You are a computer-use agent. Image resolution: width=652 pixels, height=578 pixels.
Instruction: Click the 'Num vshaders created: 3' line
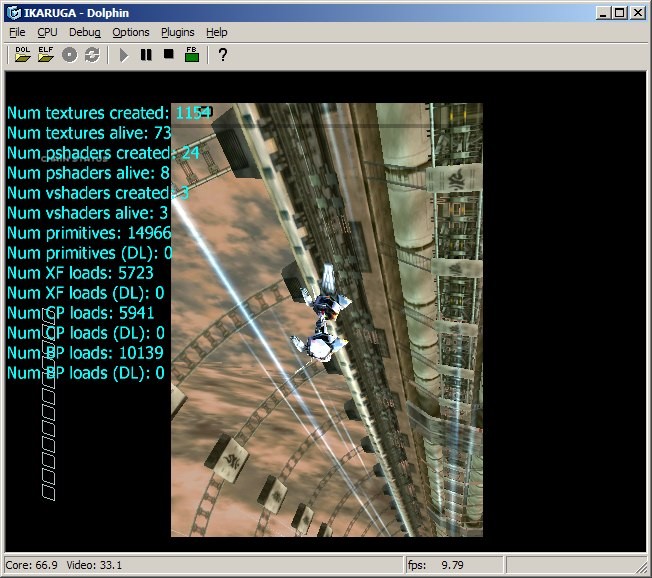tap(98, 193)
